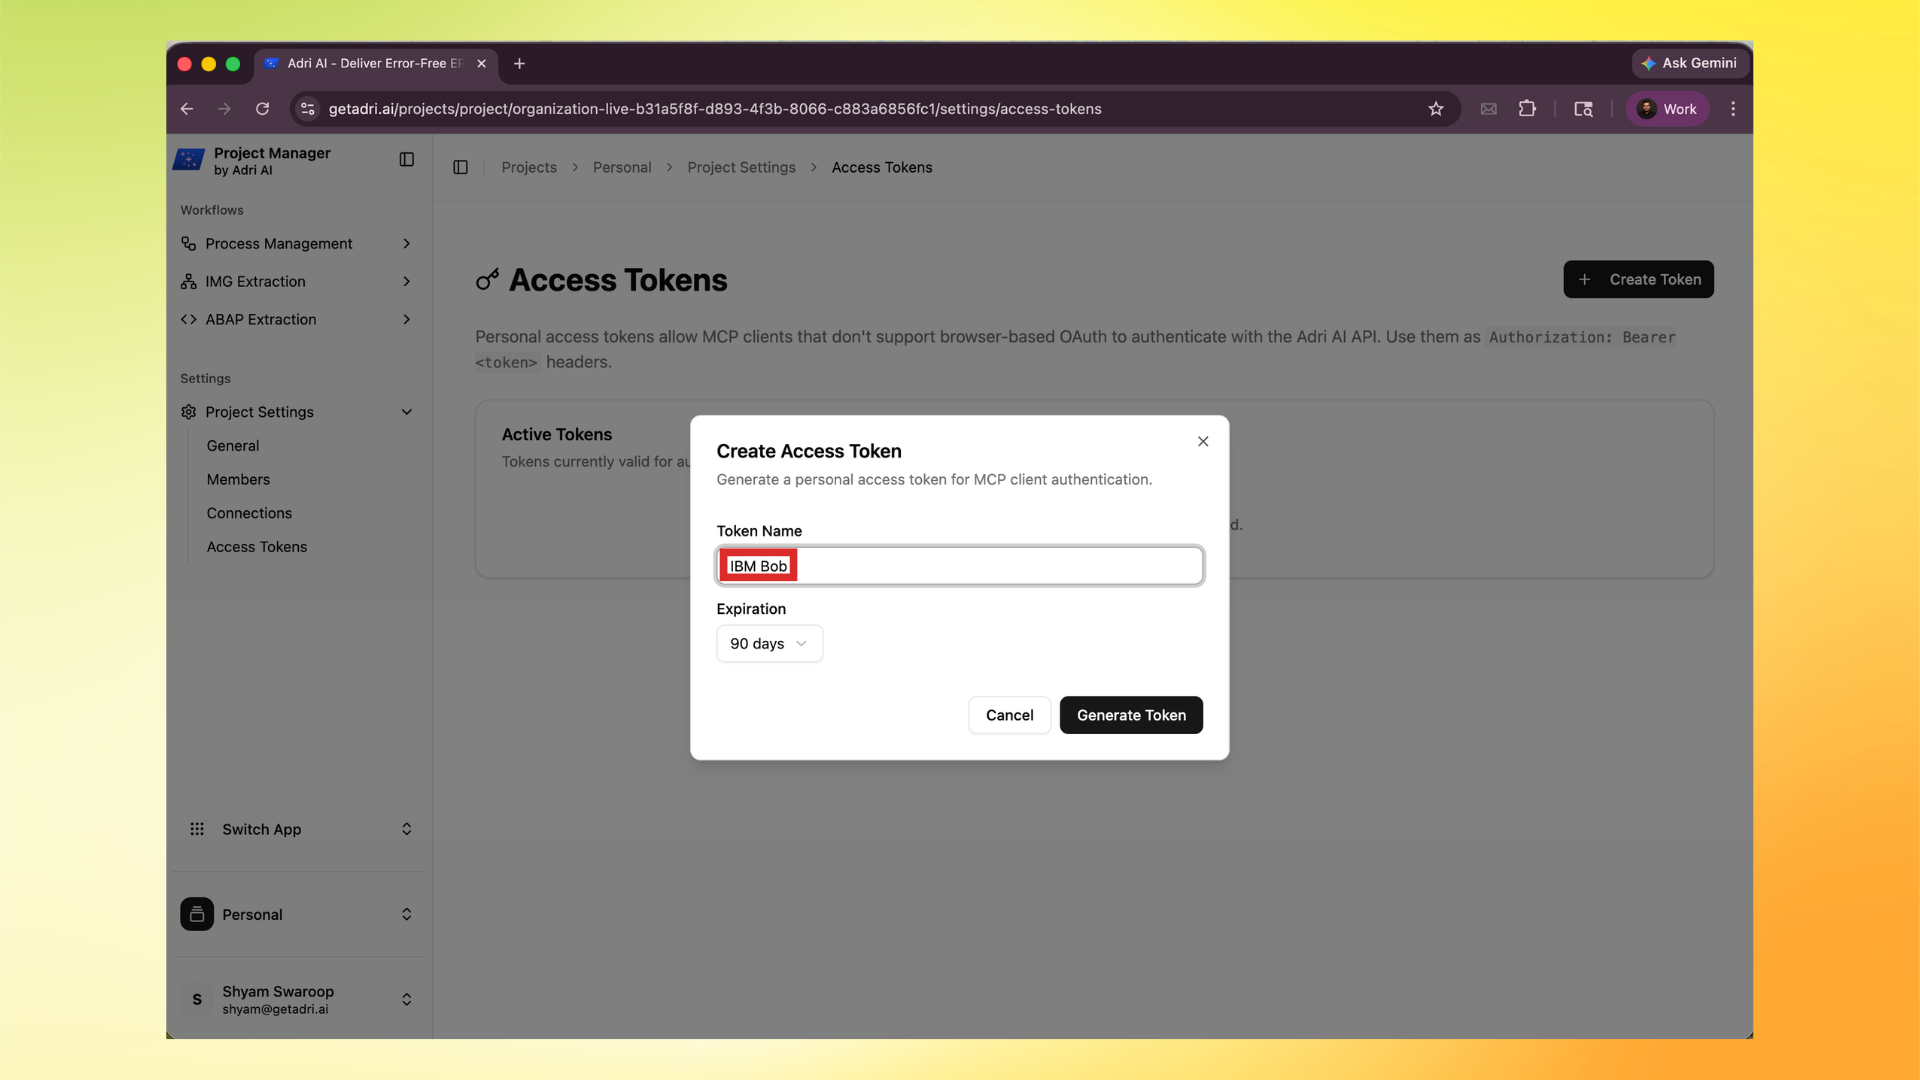
Task: Click the ABAP Extraction code icon
Action: click(189, 319)
